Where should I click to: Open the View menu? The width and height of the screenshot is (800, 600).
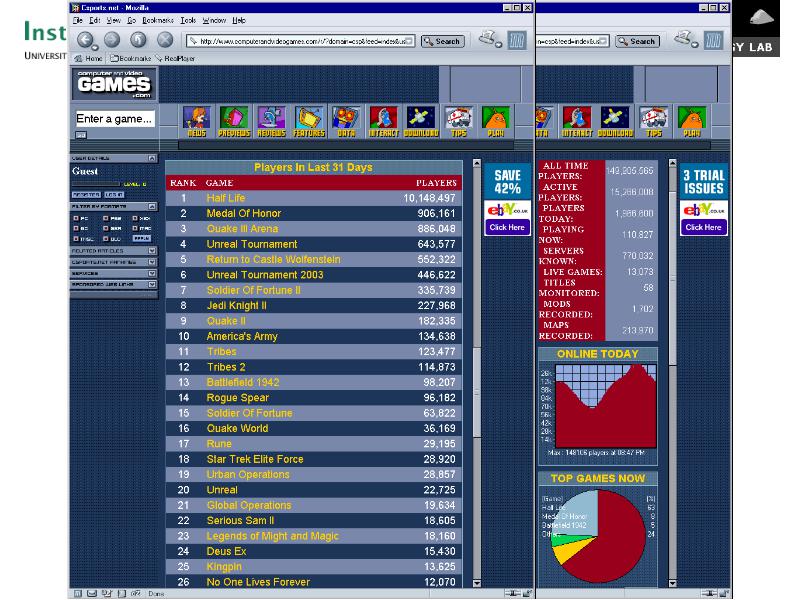point(113,20)
